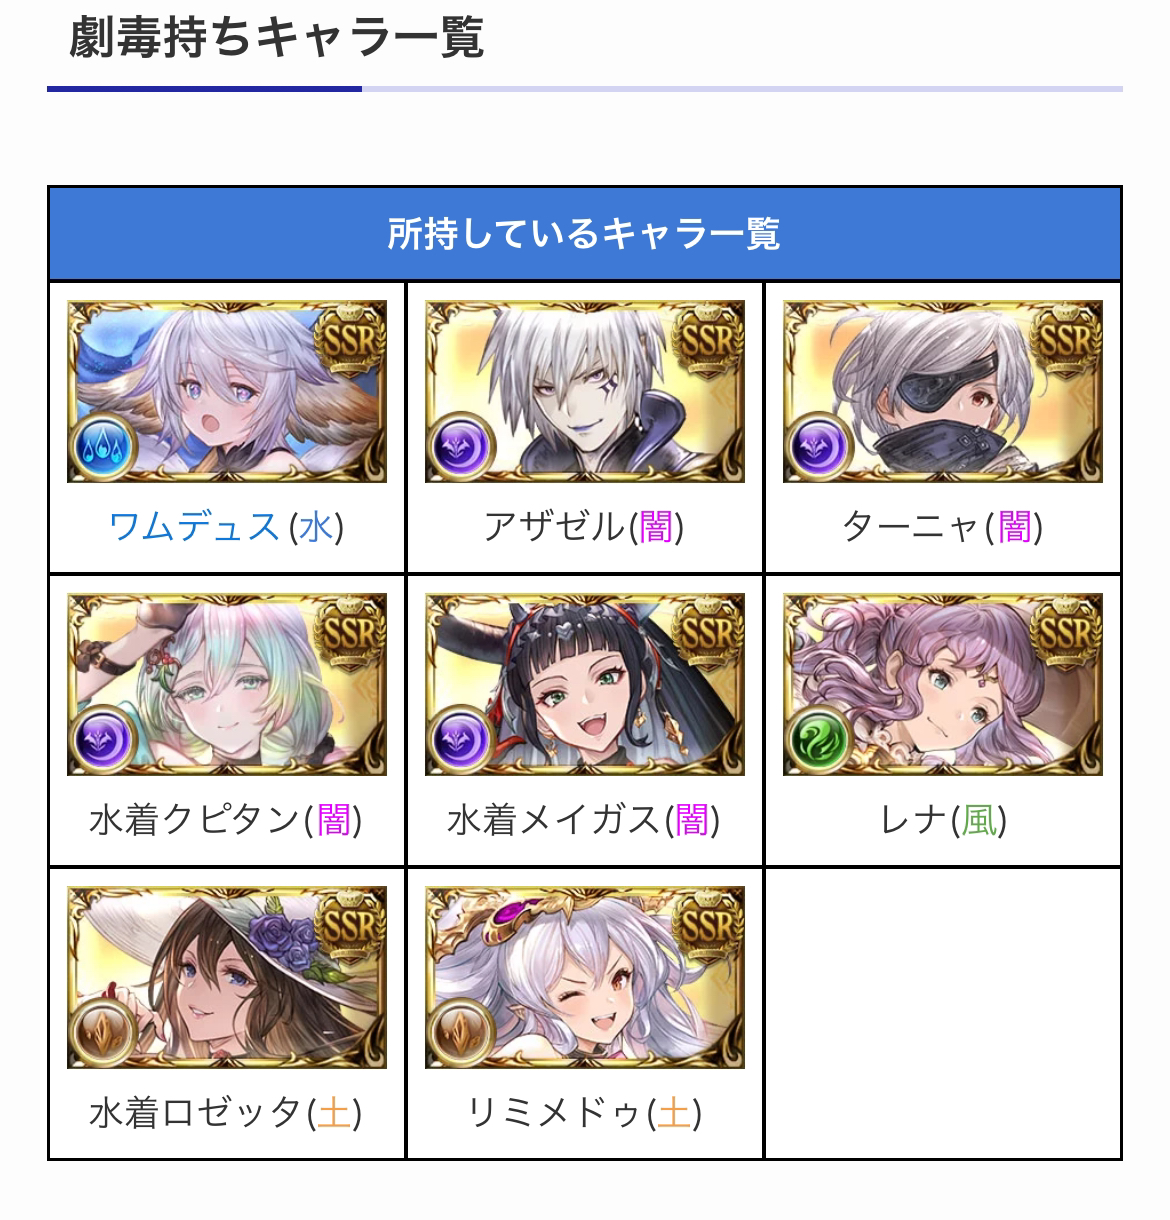The width and height of the screenshot is (1170, 1220).
Task: Click the 水着ロゼッタ character portrait
Action: pyautogui.click(x=227, y=977)
